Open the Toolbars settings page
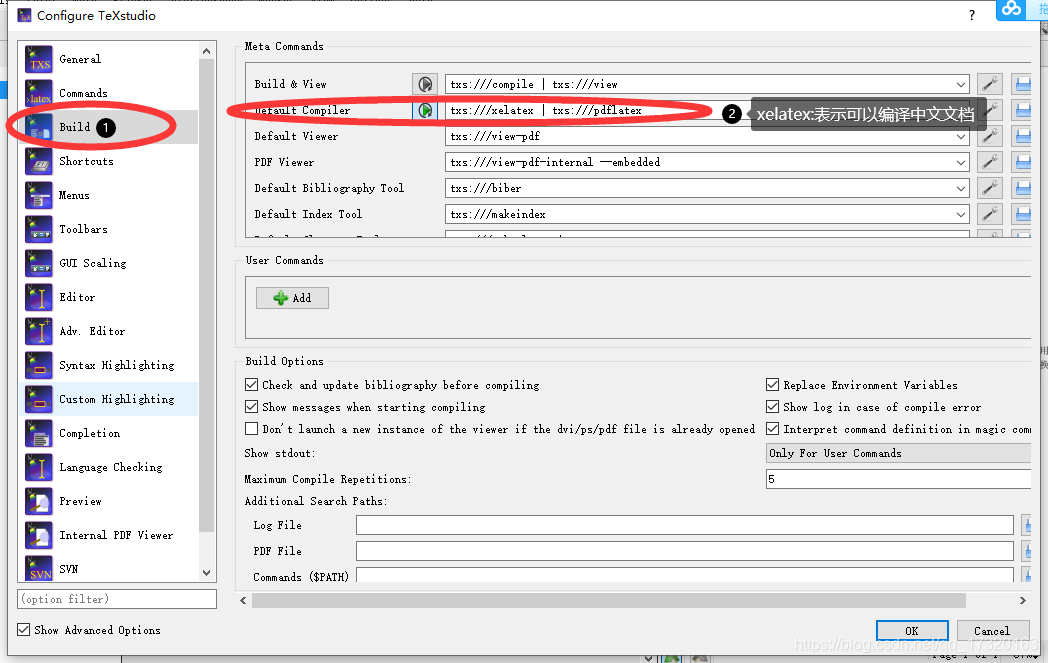Image resolution: width=1048 pixels, height=663 pixels. (110, 229)
